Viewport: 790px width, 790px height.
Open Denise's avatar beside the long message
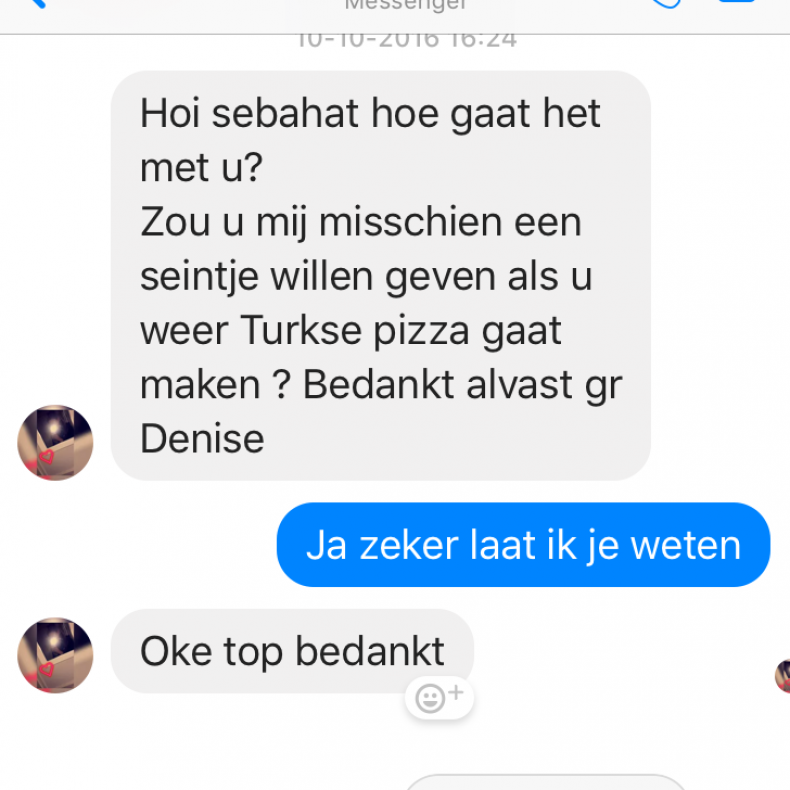click(55, 442)
